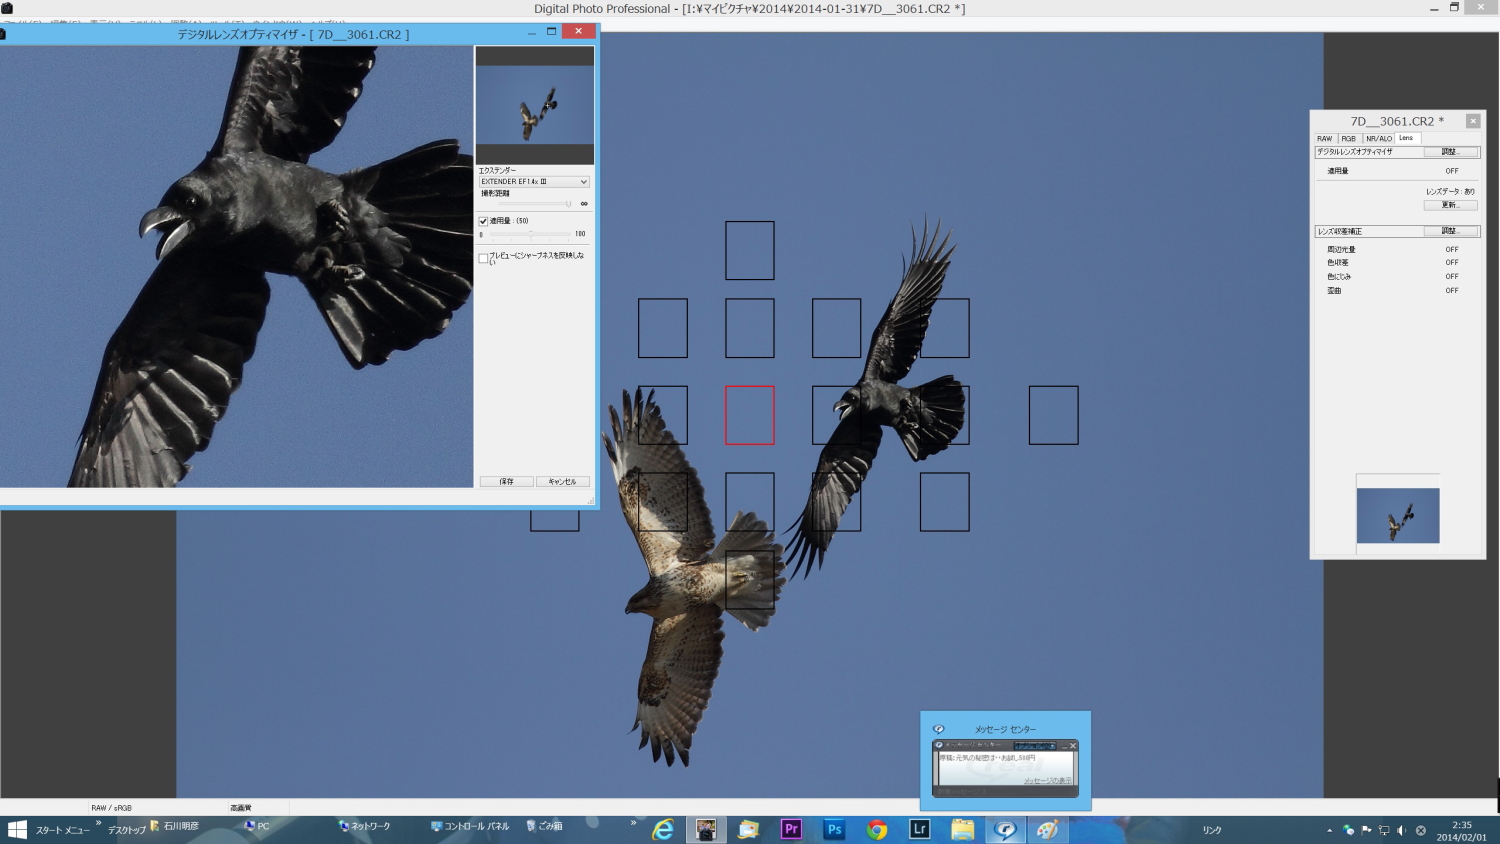
Task: Click 調整 button for レンズ収差補正
Action: (1450, 231)
